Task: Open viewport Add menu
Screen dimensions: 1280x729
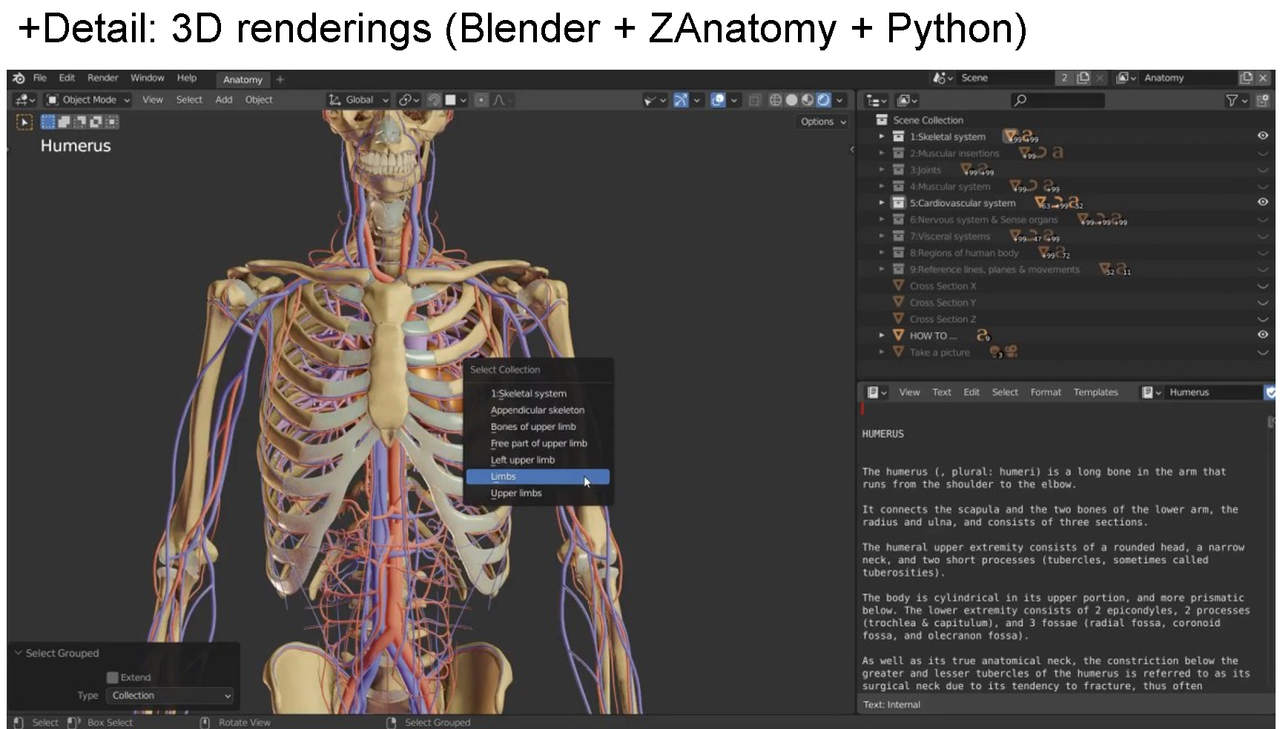Action: pos(224,100)
